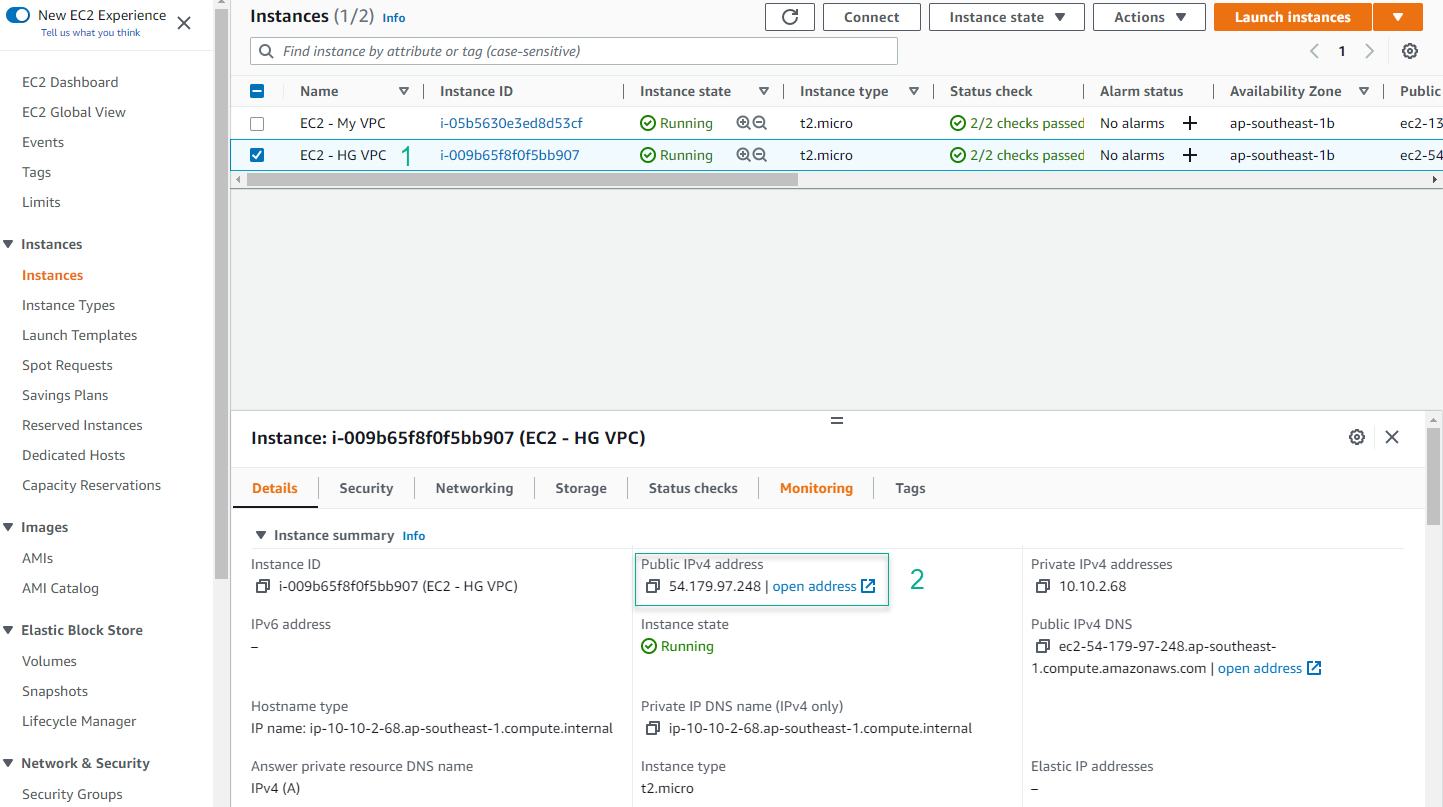Collapse Network & Security sidebar section

(9, 763)
